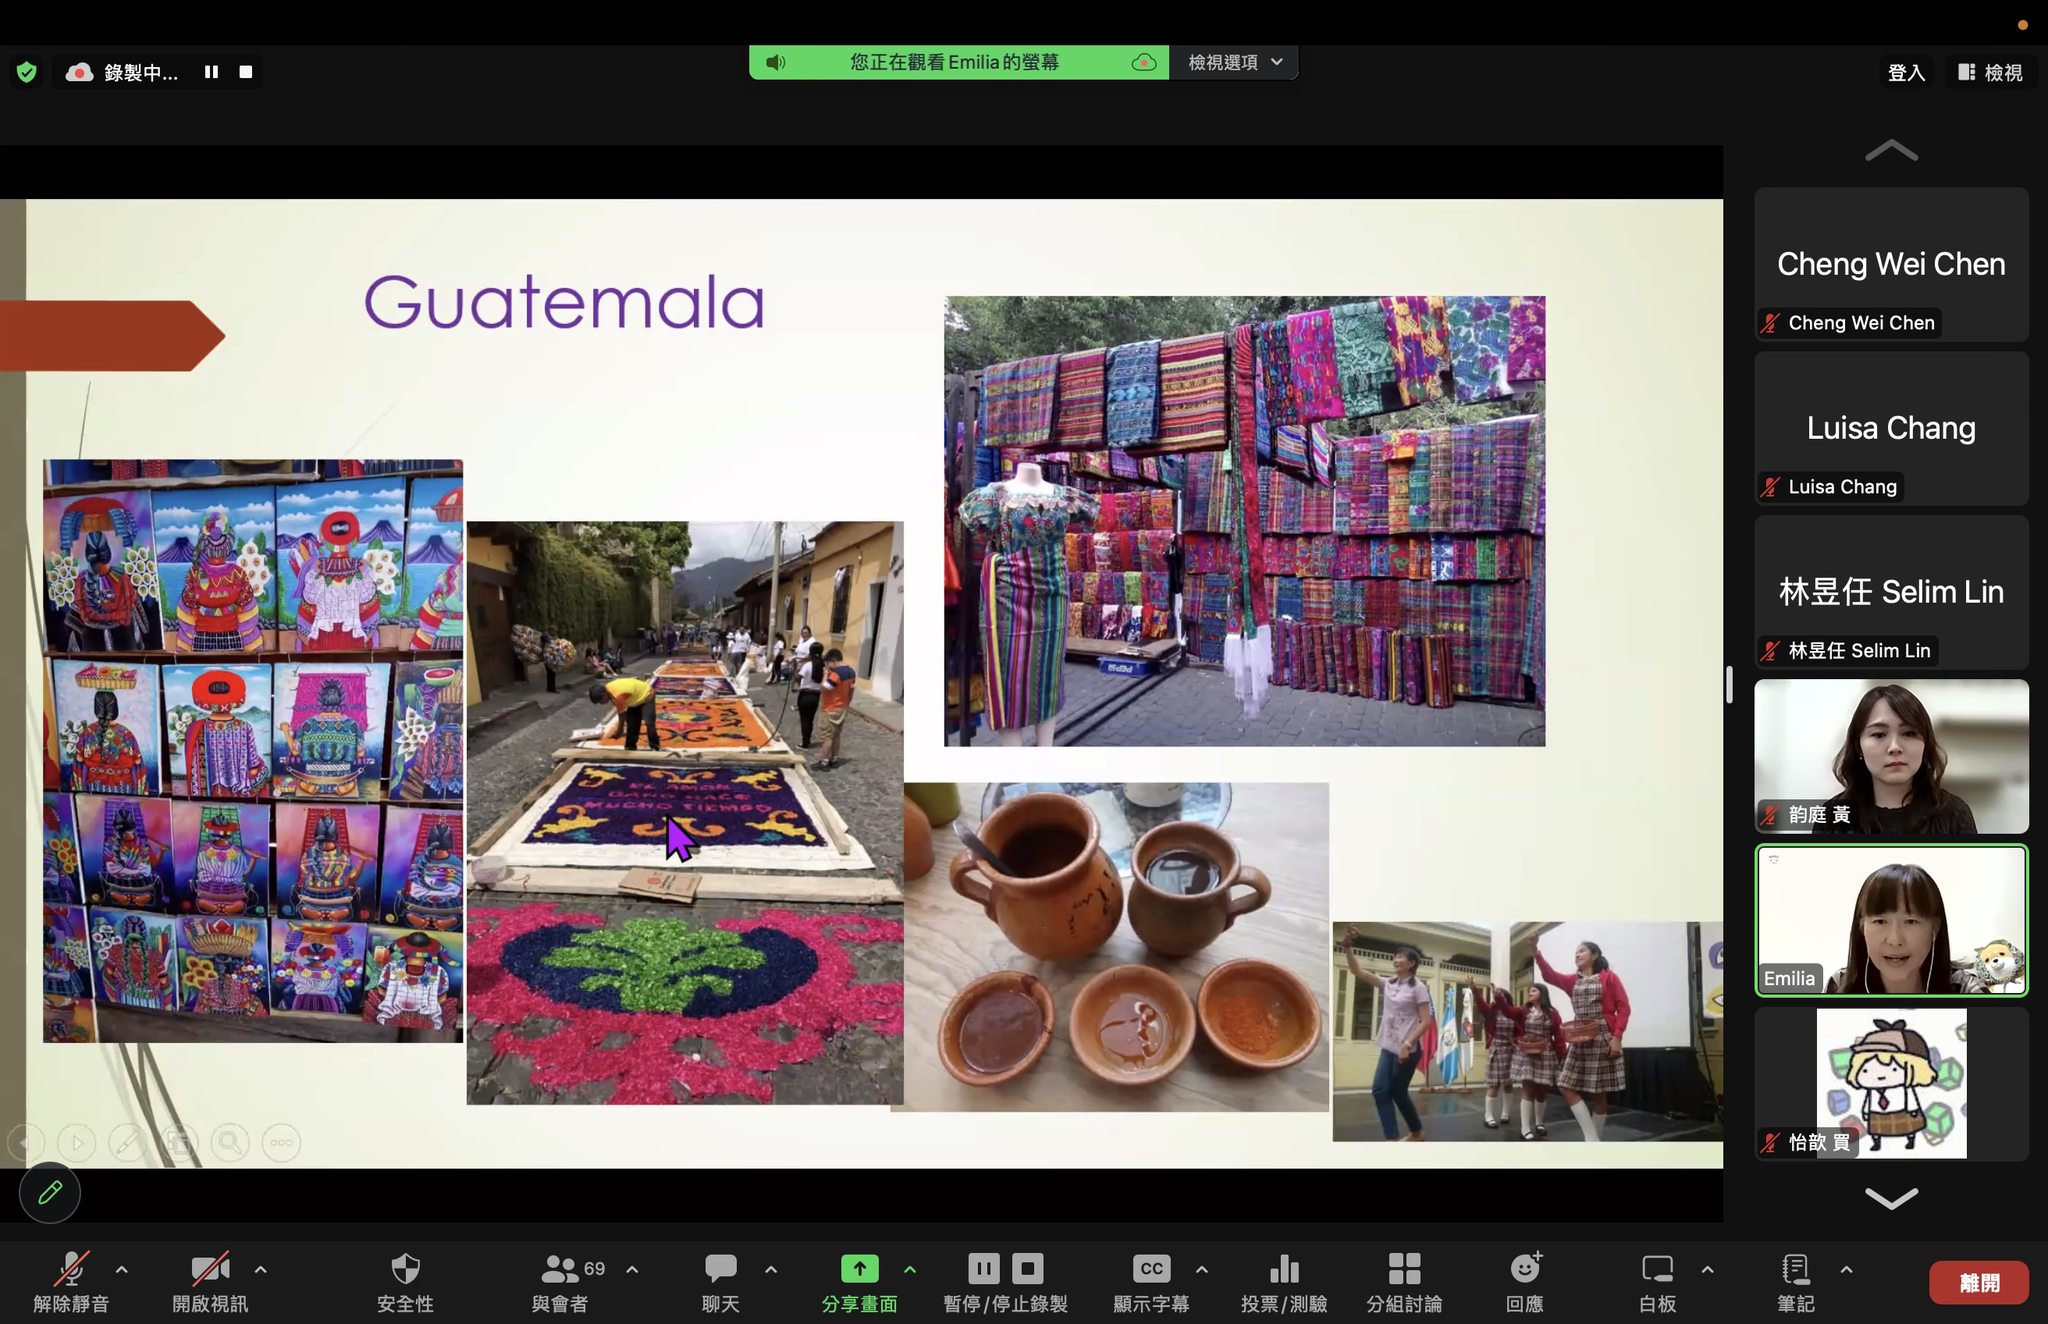Open the 檢視選項 view options dropdown

1234,62
